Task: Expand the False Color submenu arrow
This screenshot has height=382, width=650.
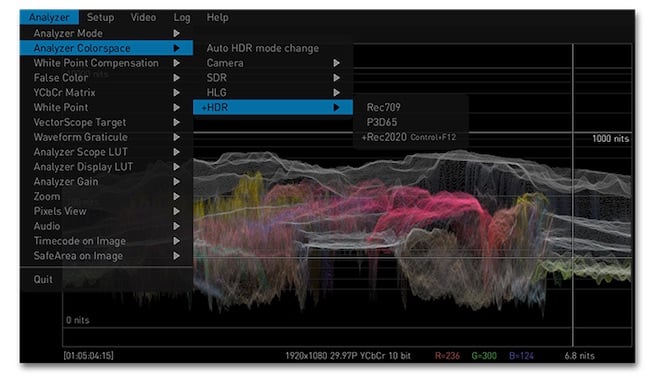Action: point(177,78)
